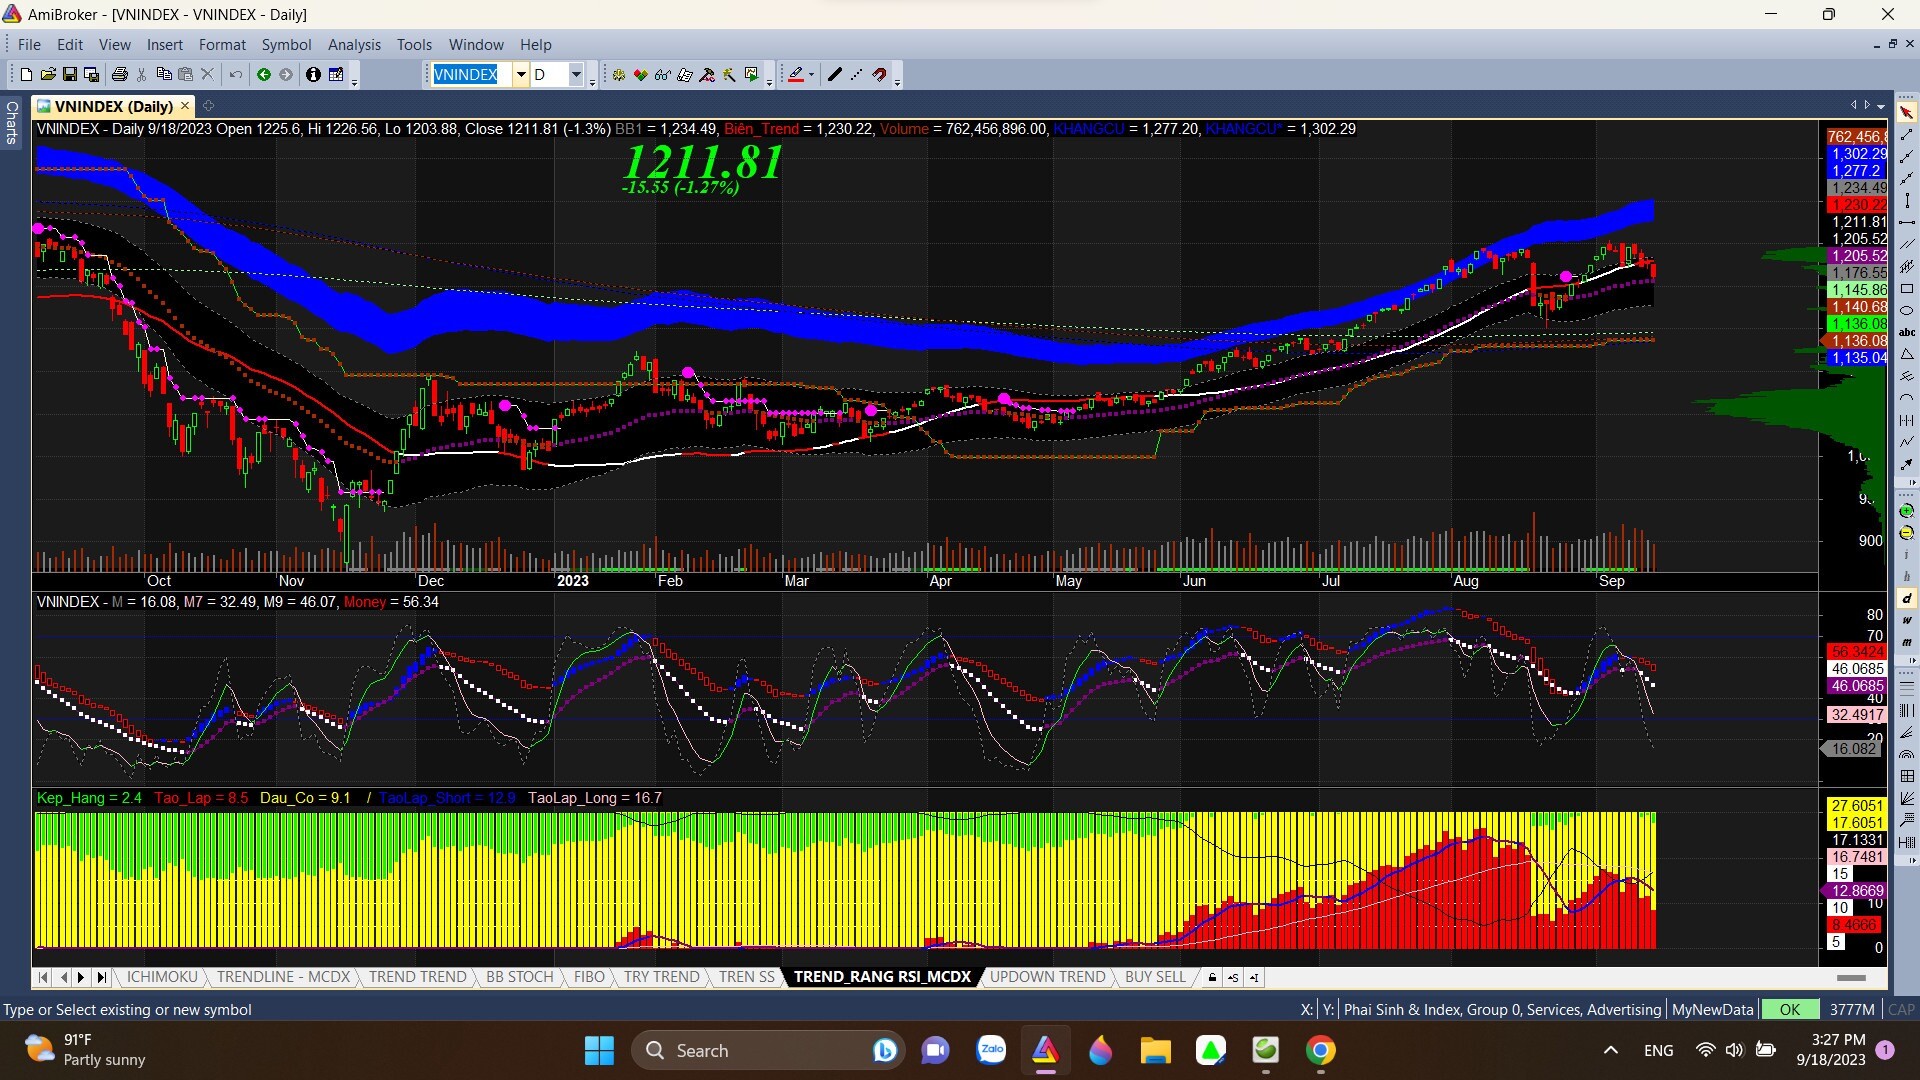Click the Copy toolbar icon
This screenshot has width=1920, height=1080.
click(x=164, y=75)
